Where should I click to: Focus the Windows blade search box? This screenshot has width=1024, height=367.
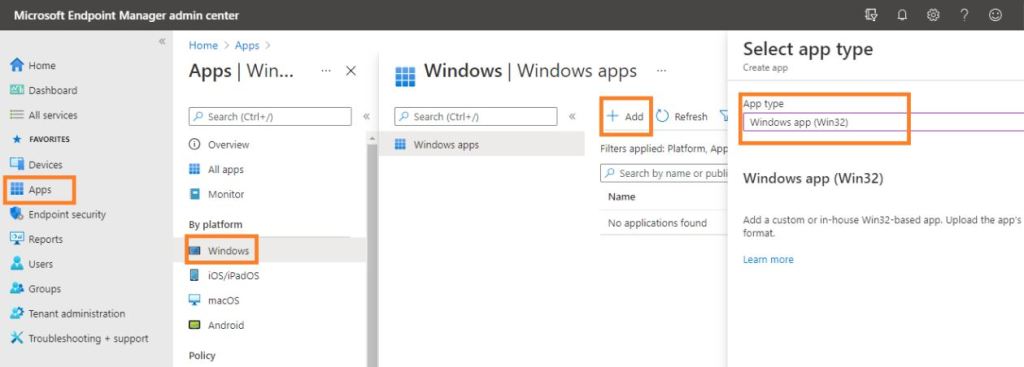click(x=475, y=116)
